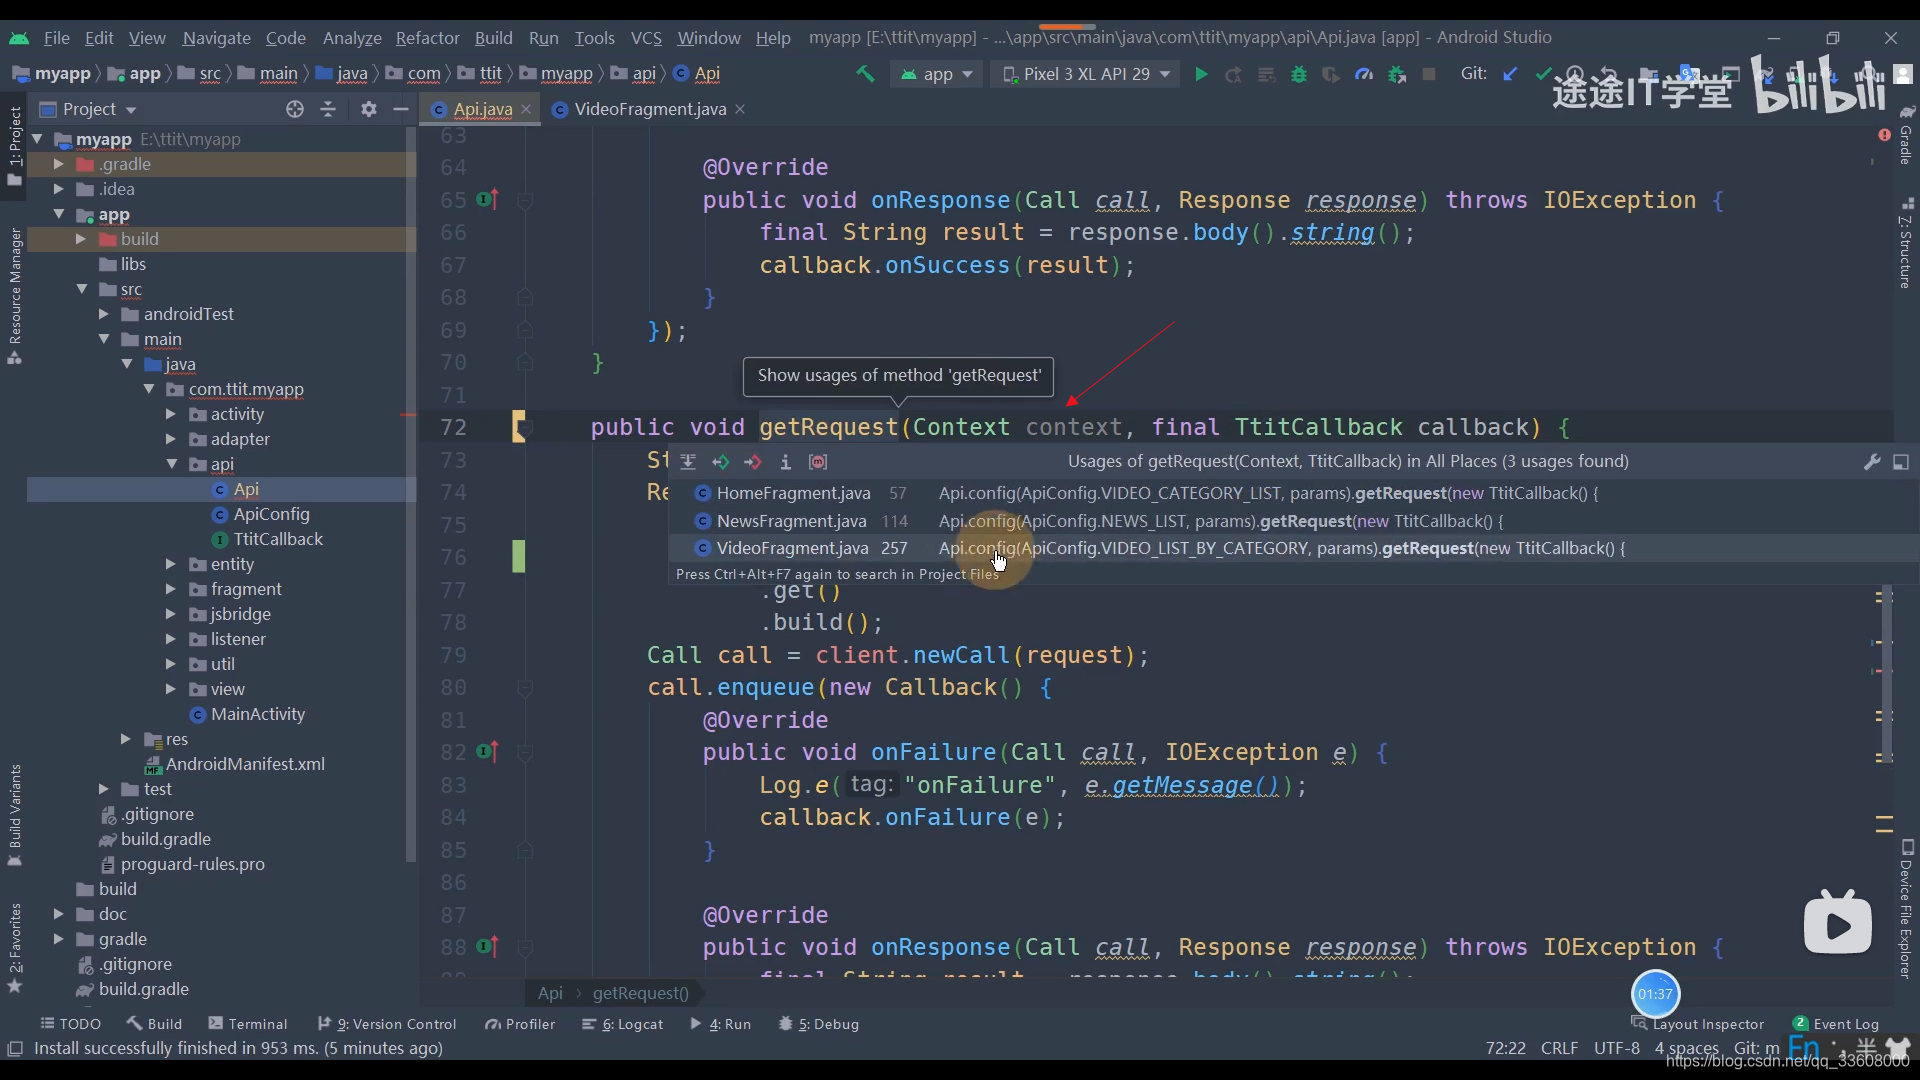1920x1080 pixels.
Task: Expand the activity package arrow
Action: point(170,414)
